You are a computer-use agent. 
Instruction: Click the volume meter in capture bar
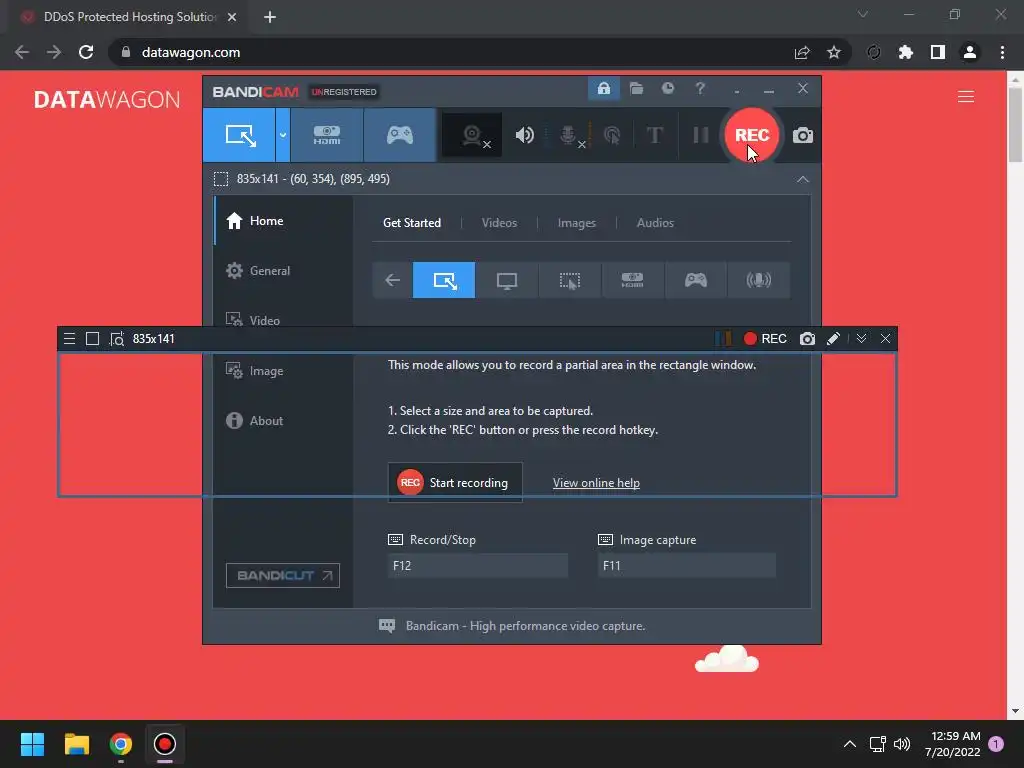(723, 338)
